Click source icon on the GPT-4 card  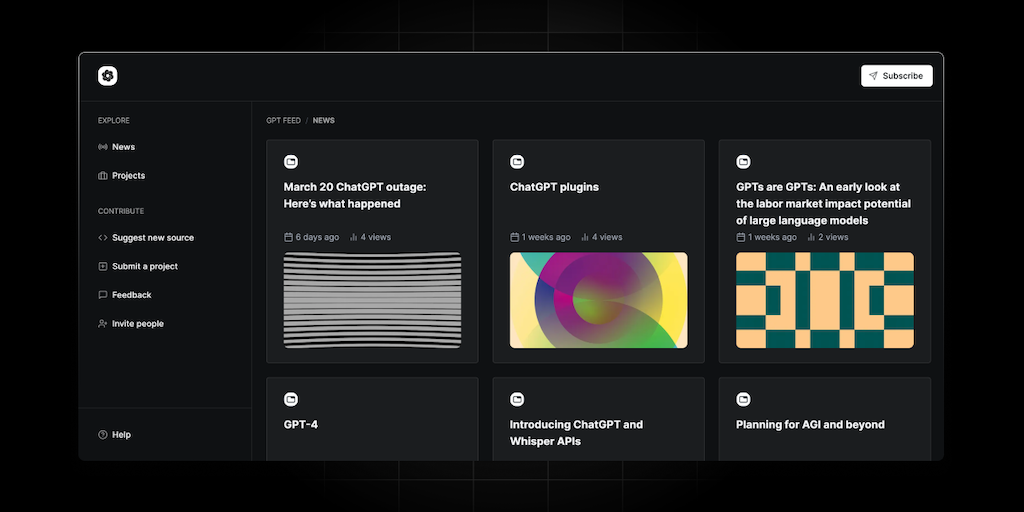coord(291,400)
